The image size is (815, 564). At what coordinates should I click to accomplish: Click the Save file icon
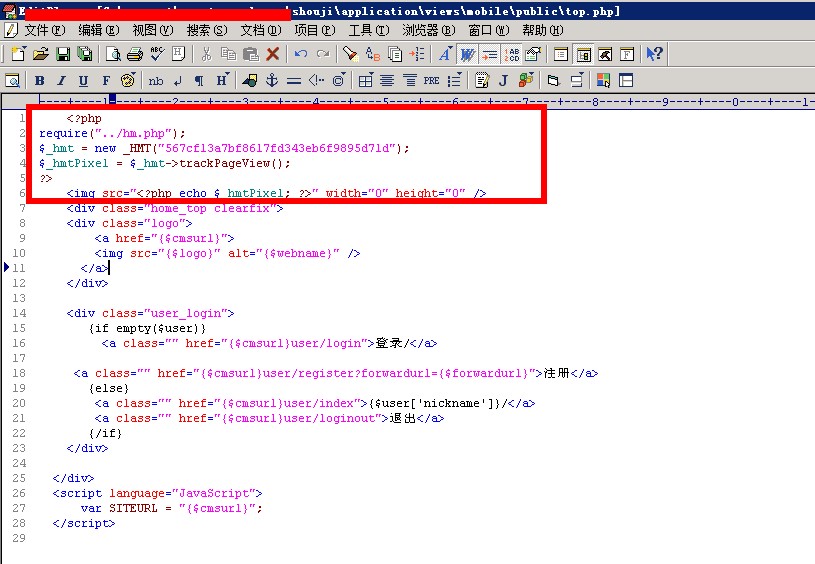[63, 54]
